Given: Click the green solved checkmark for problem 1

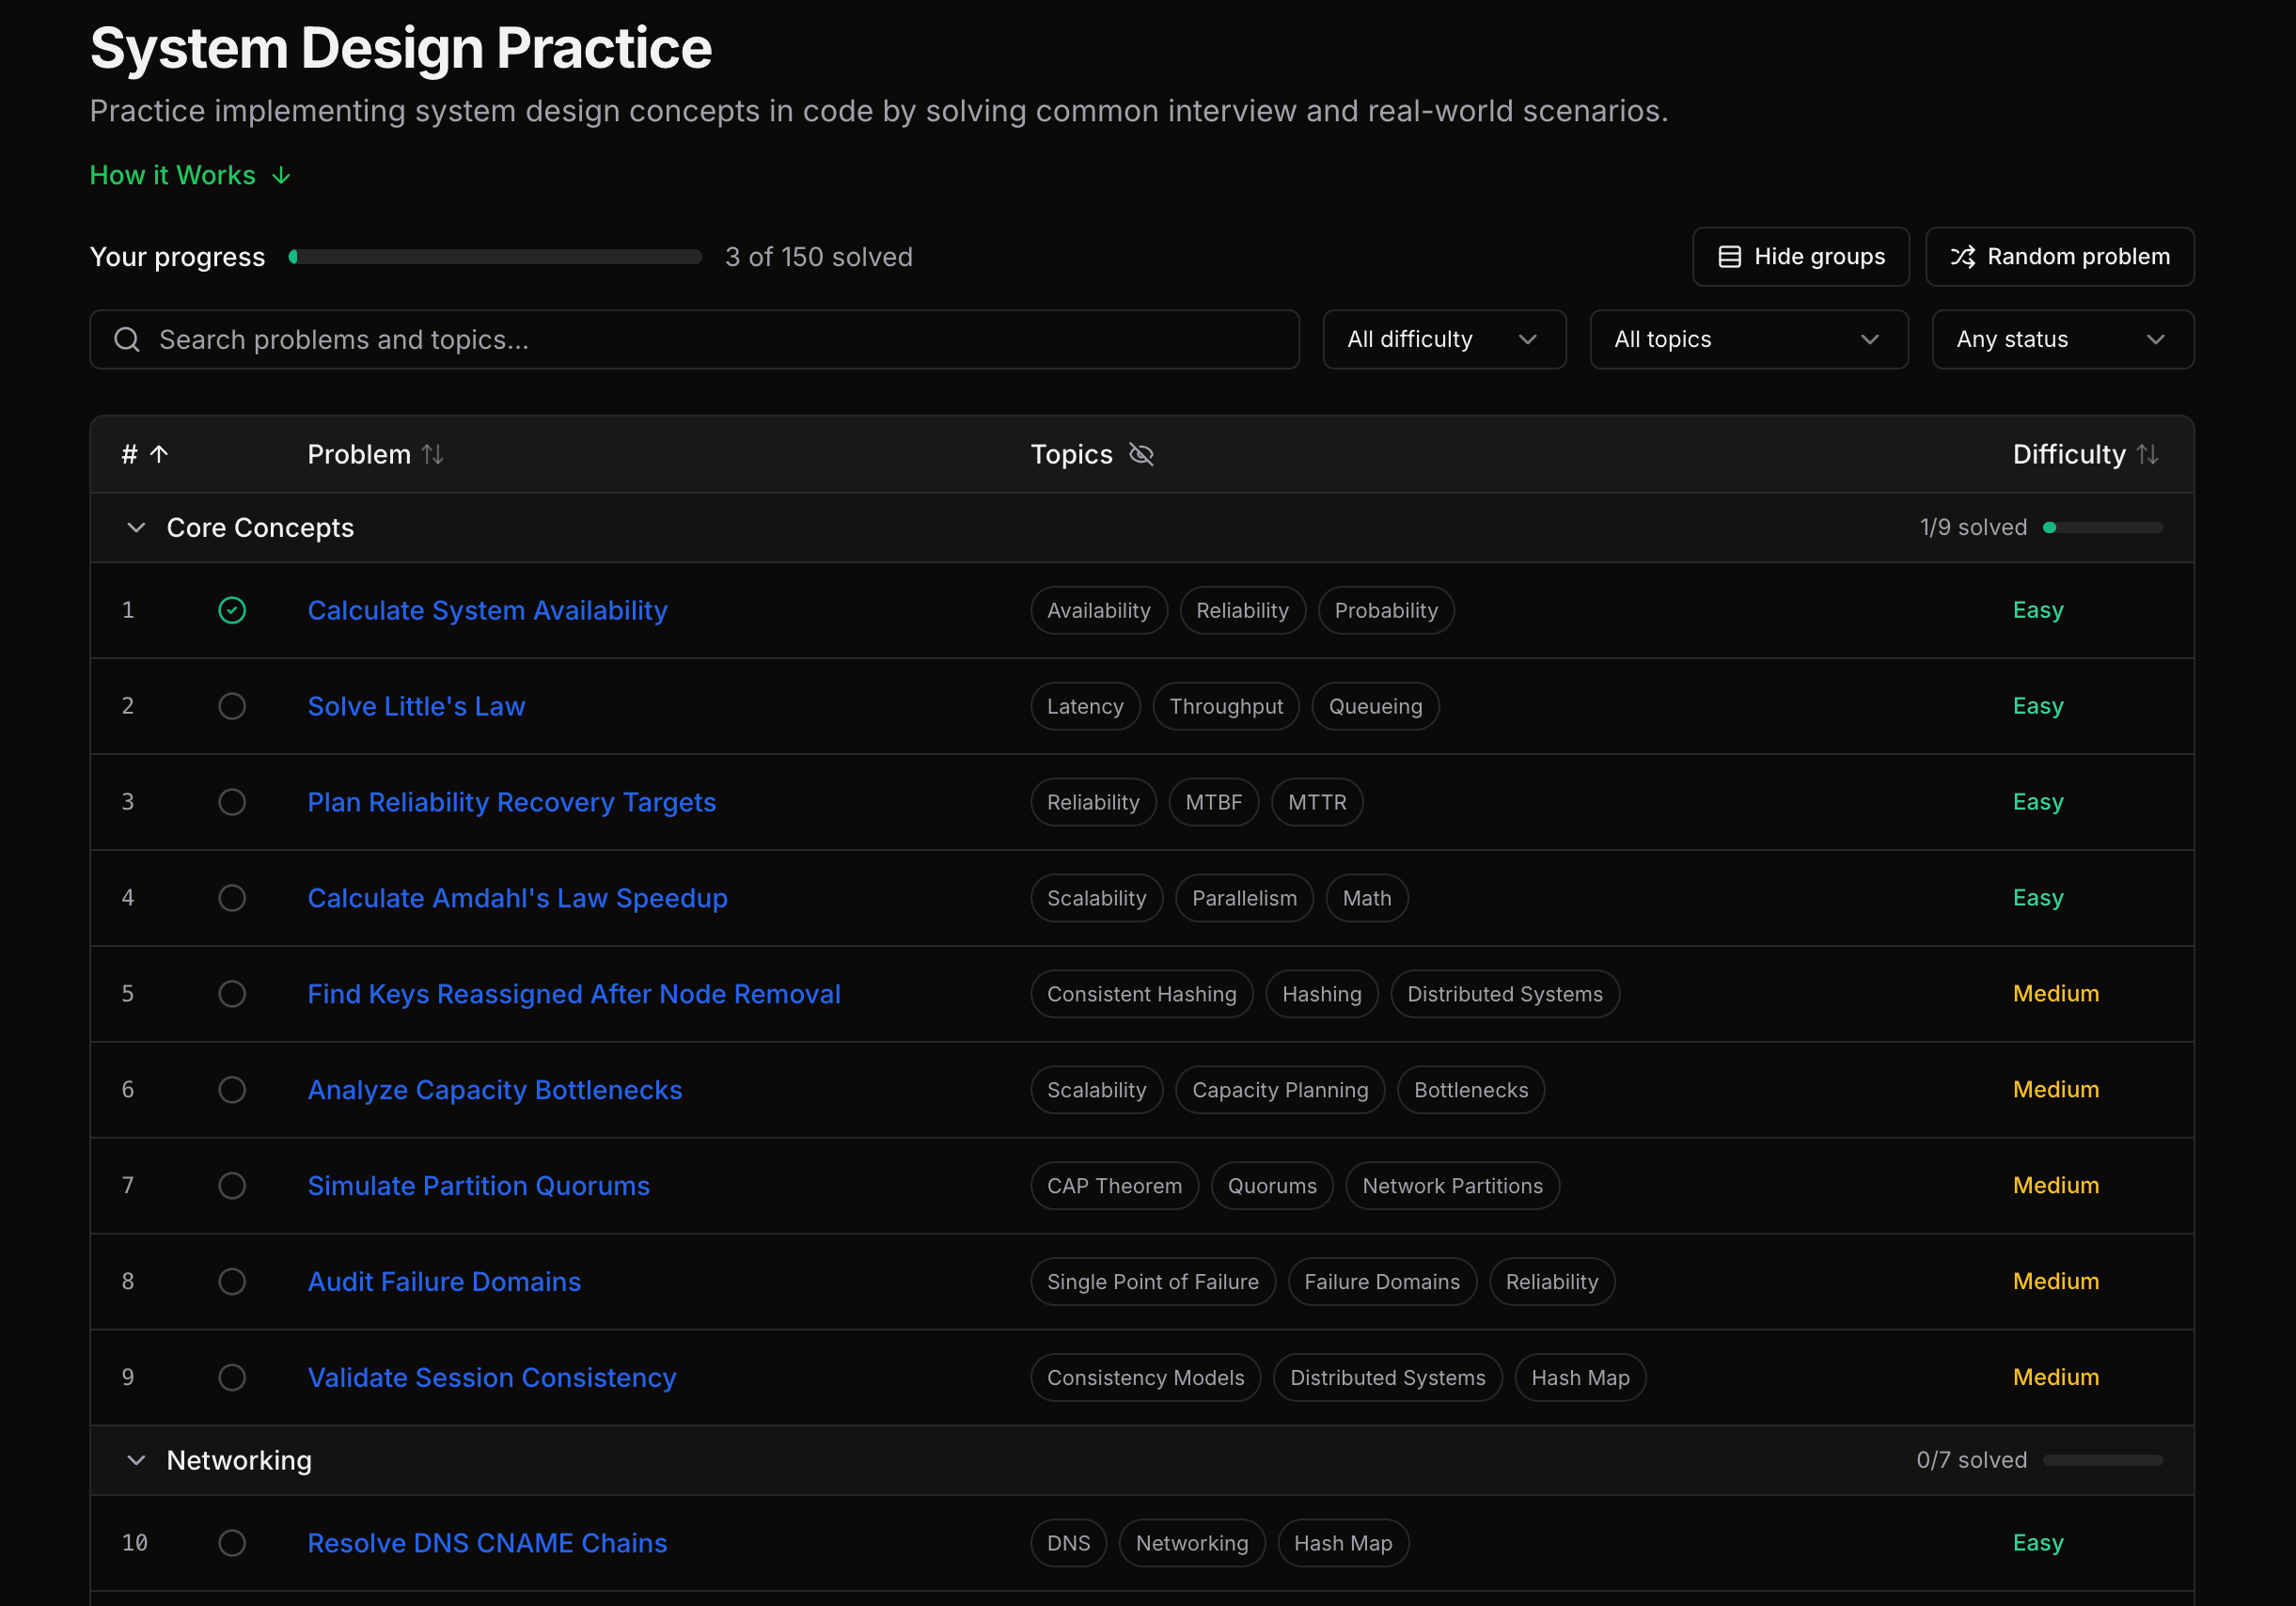Looking at the screenshot, I should (x=232, y=610).
